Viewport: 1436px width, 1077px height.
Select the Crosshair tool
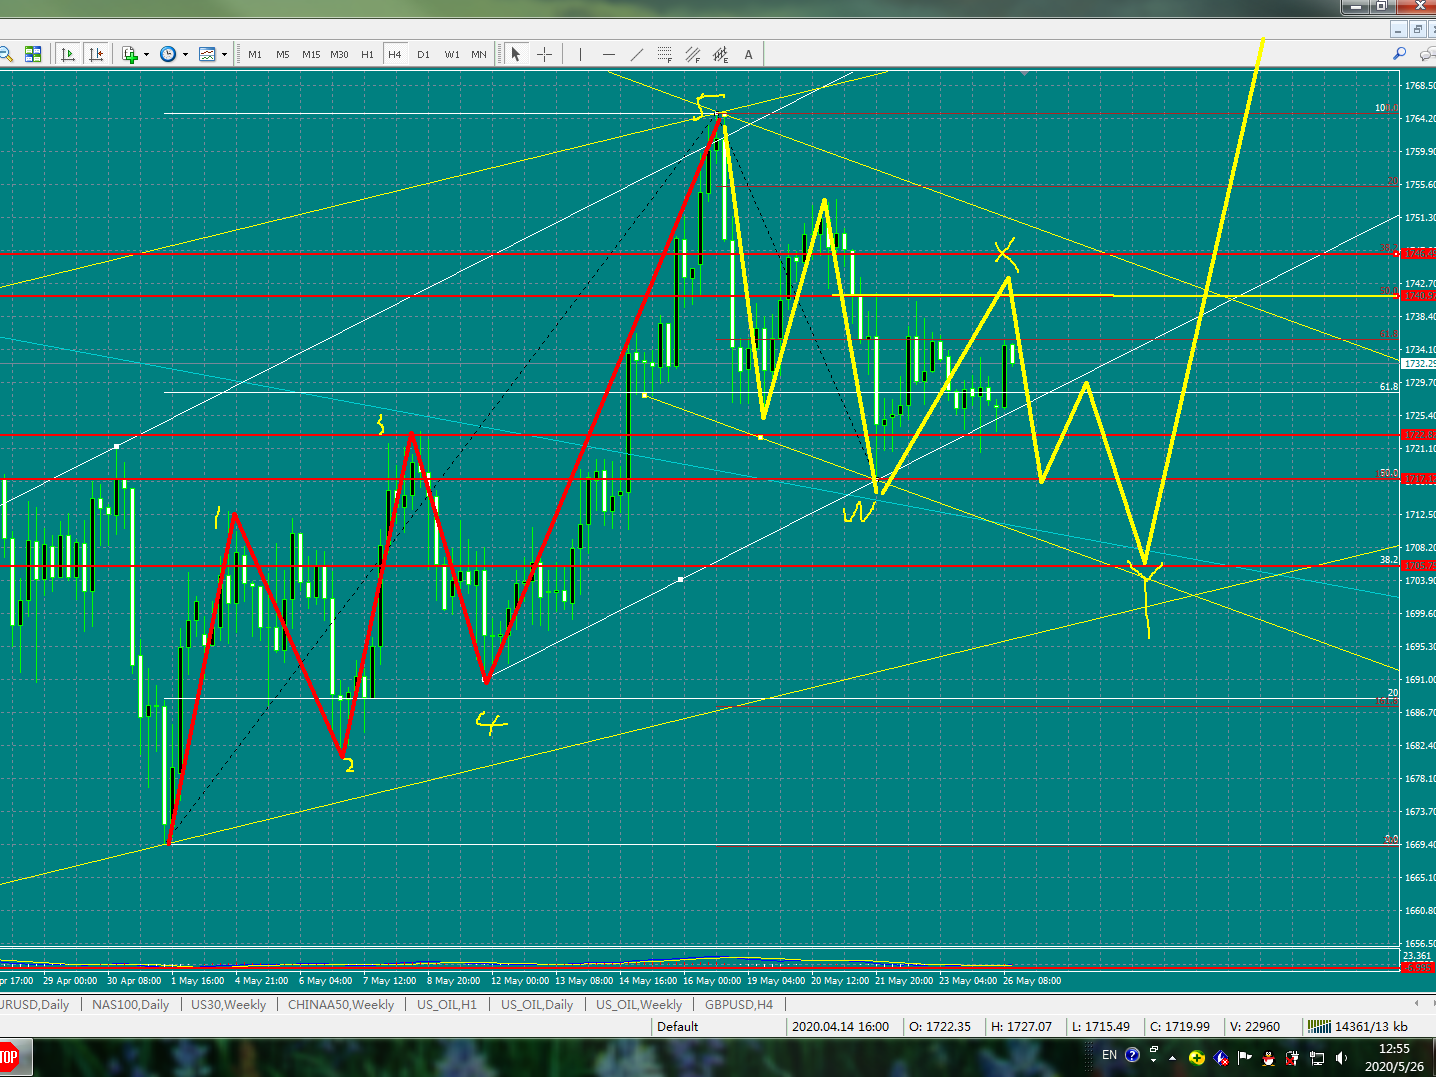click(x=544, y=54)
